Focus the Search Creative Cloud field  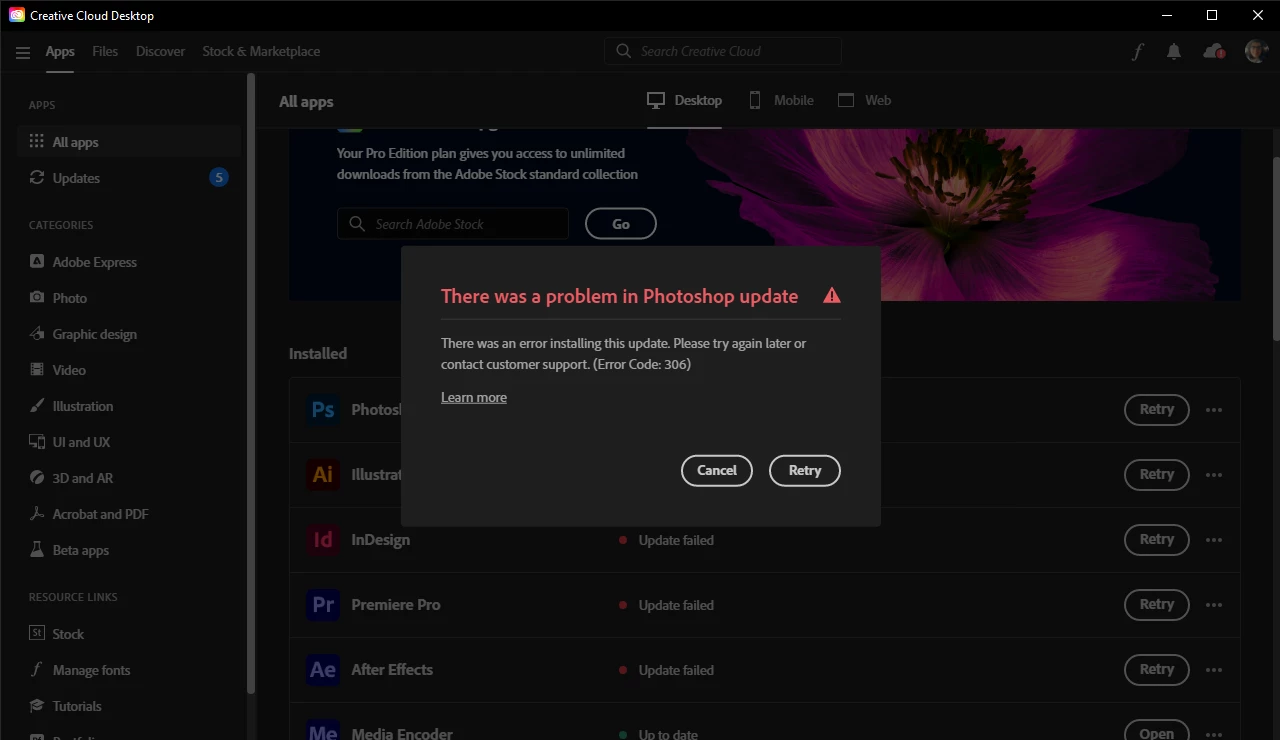point(723,51)
